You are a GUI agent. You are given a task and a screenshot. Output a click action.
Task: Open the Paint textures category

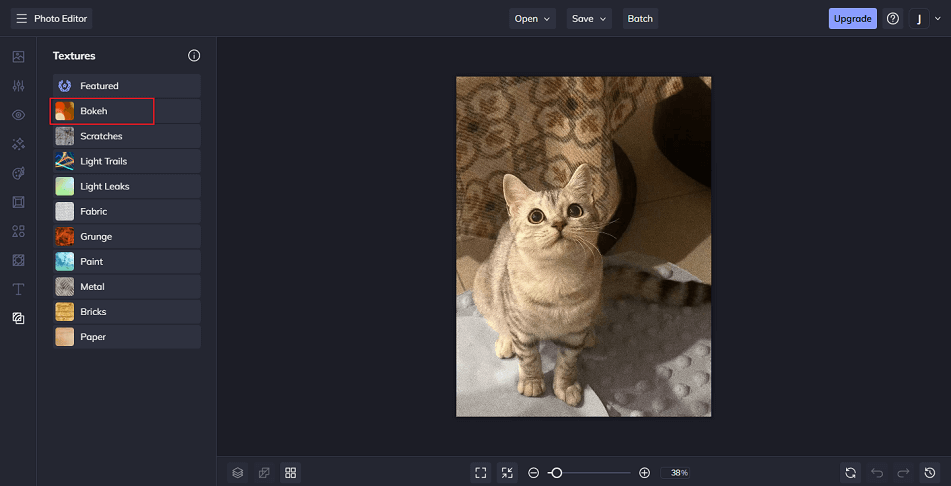coord(127,262)
